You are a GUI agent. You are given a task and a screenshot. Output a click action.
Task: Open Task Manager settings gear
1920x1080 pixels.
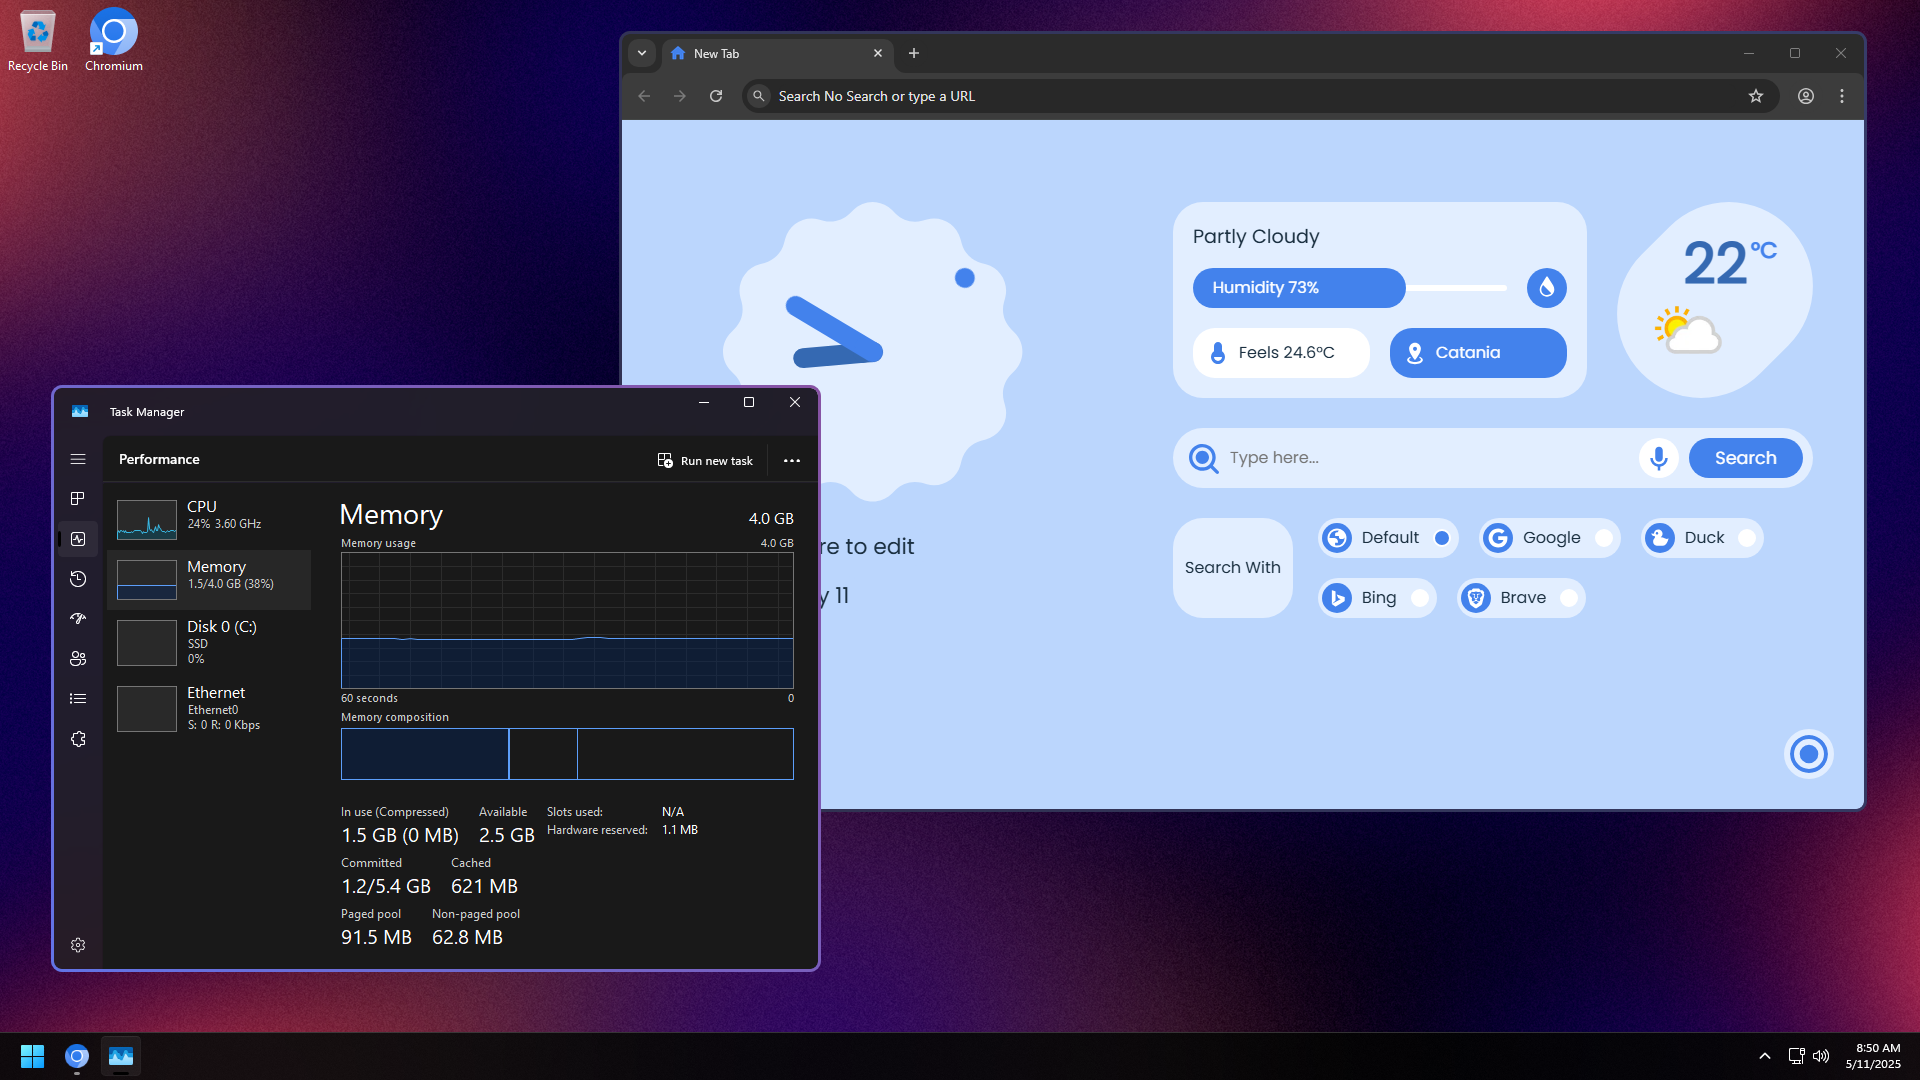78,945
